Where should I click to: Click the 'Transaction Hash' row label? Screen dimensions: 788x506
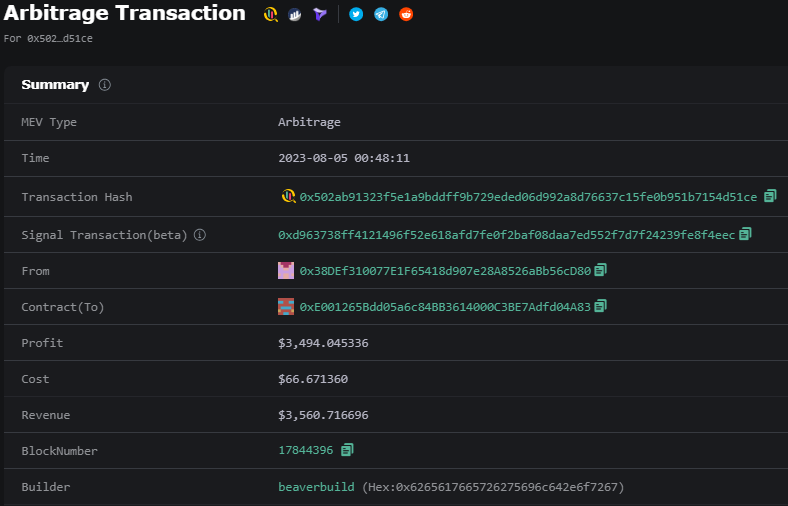tap(77, 197)
